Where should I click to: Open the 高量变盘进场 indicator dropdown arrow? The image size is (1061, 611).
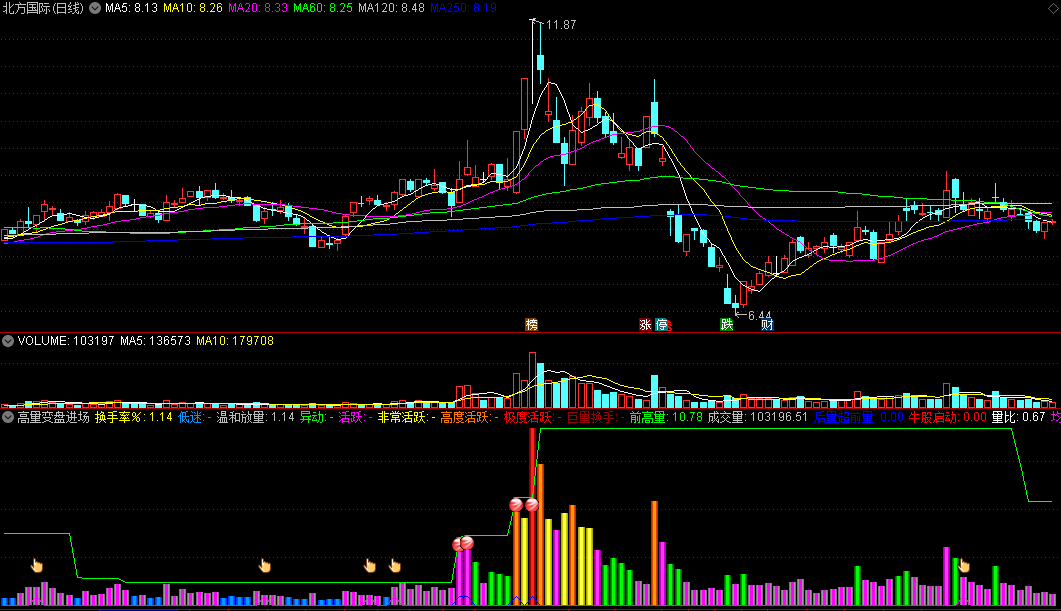tap(8, 417)
